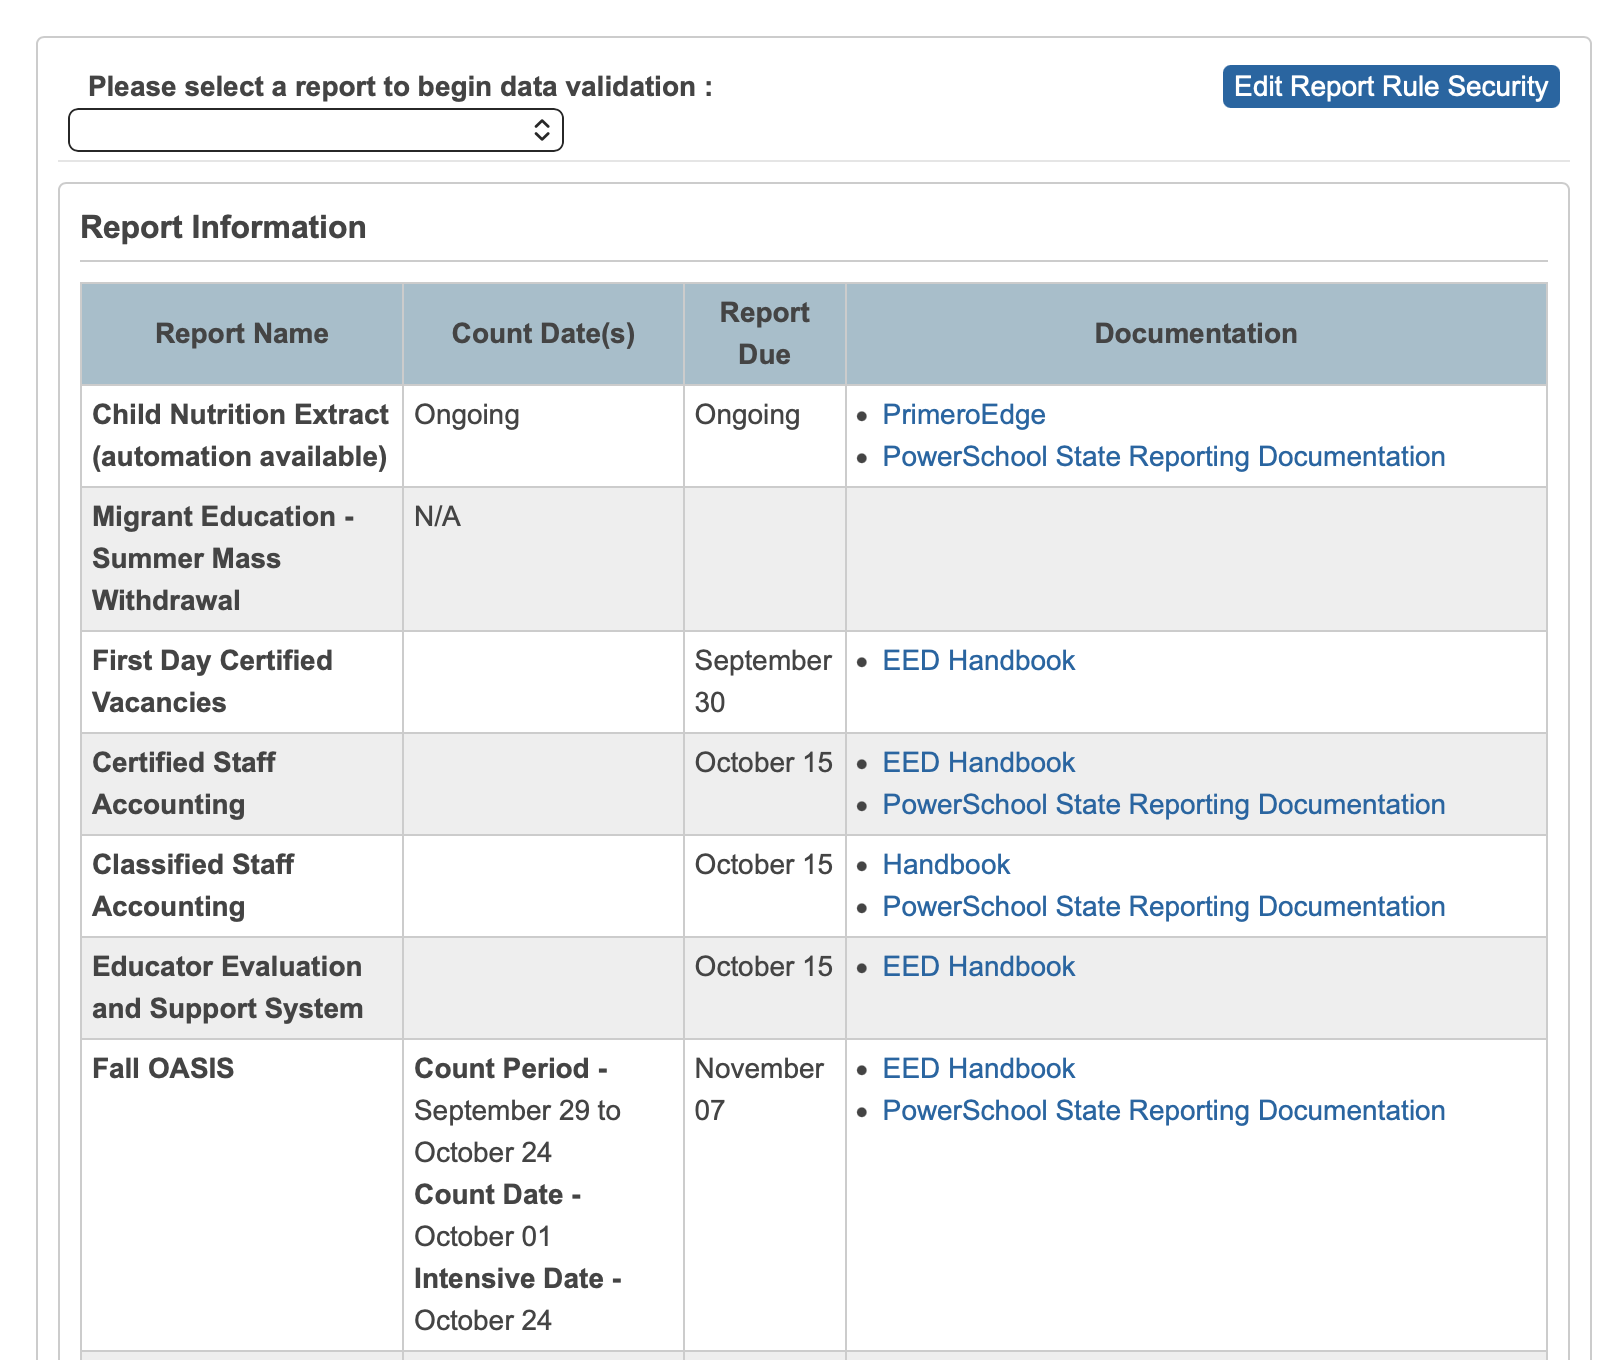Select Certified Staff Accounting report name

(x=184, y=784)
